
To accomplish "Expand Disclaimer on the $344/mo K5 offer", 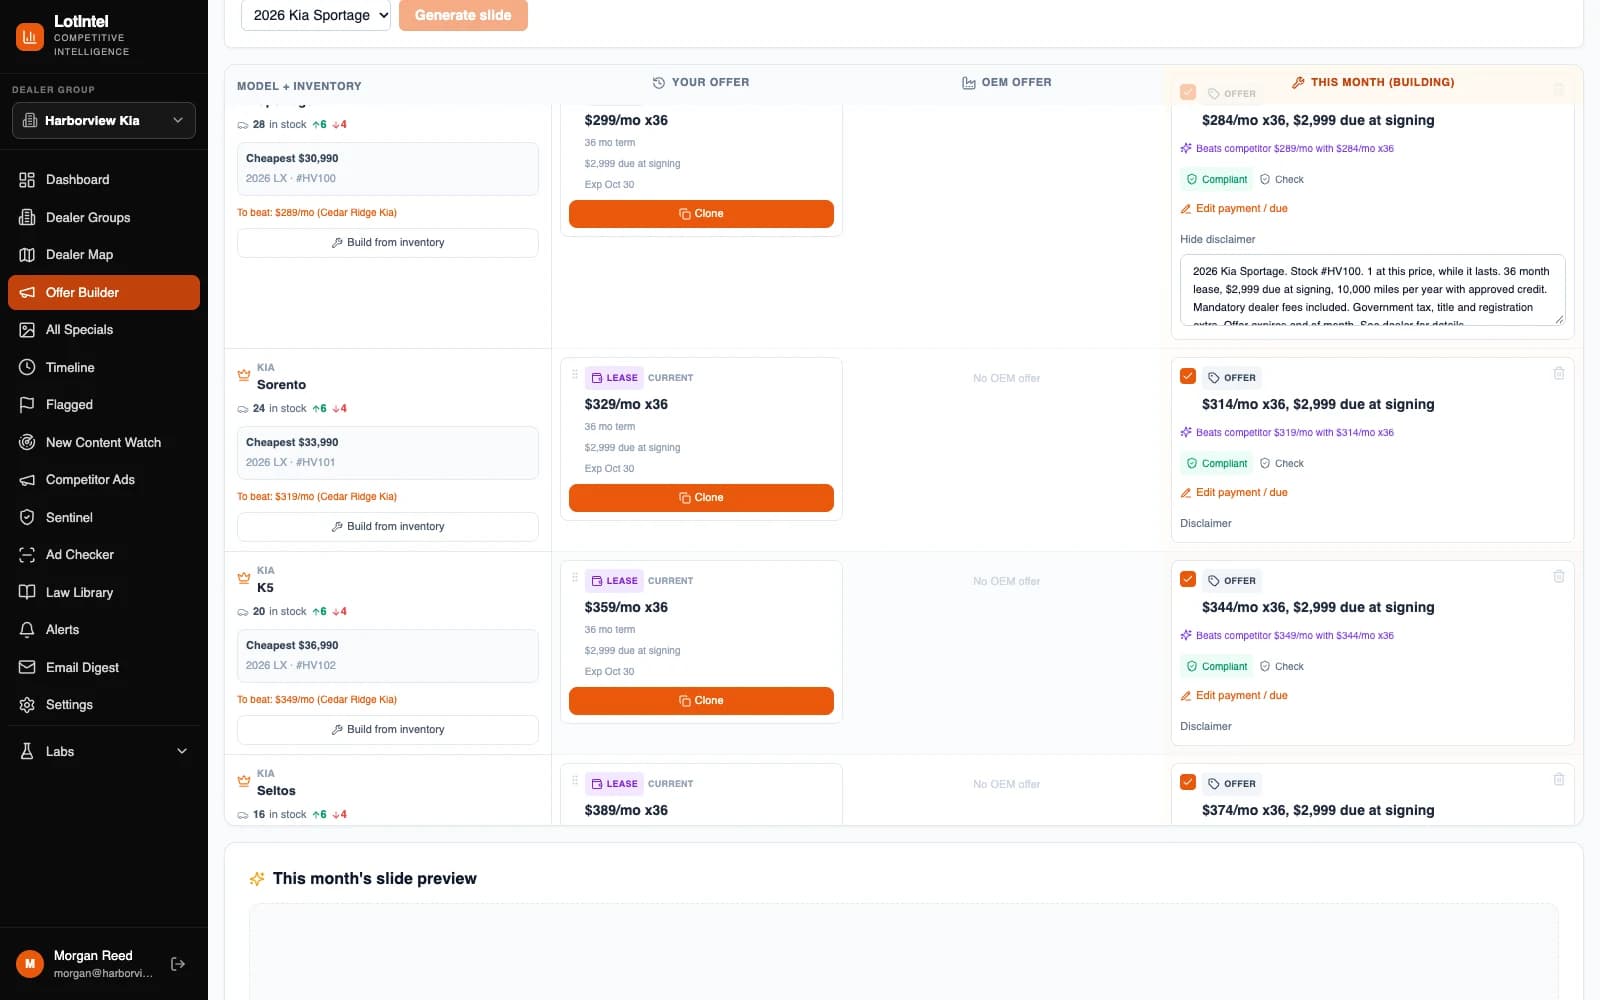I will 1206,726.
